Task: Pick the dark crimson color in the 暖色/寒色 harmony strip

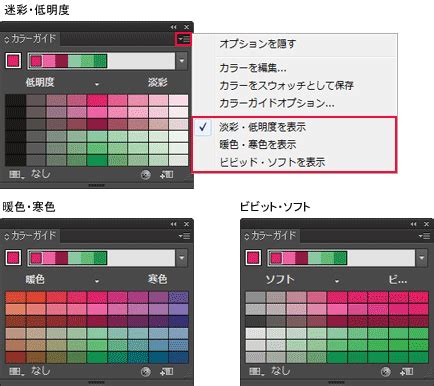Action: 62,258
